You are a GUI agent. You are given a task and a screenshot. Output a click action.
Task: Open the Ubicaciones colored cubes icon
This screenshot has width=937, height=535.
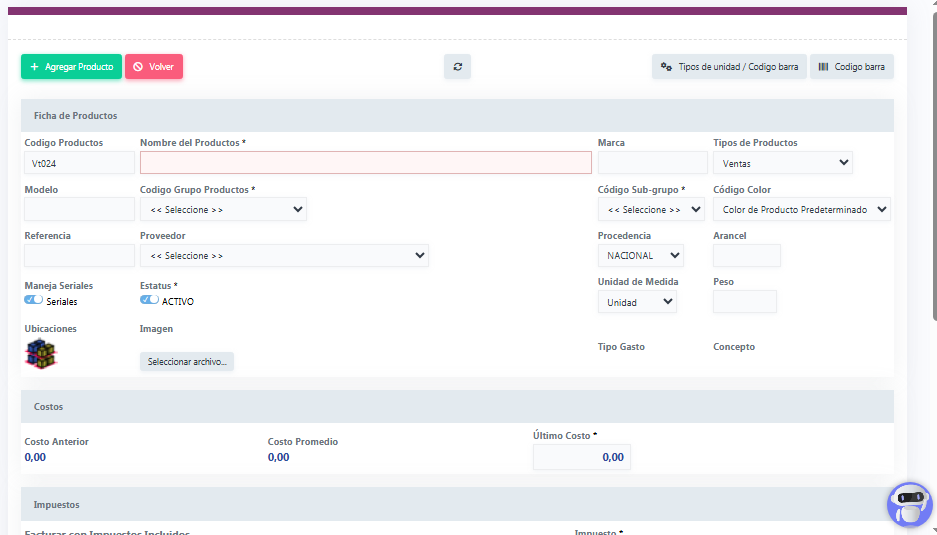click(x=41, y=354)
